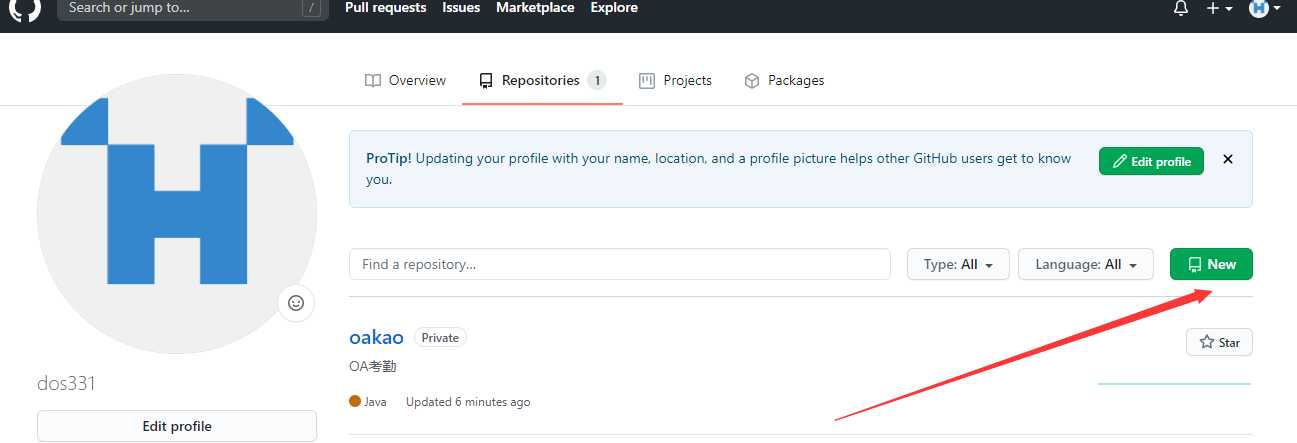1297x443 pixels.
Task: Select the Repositories tab
Action: pos(542,80)
